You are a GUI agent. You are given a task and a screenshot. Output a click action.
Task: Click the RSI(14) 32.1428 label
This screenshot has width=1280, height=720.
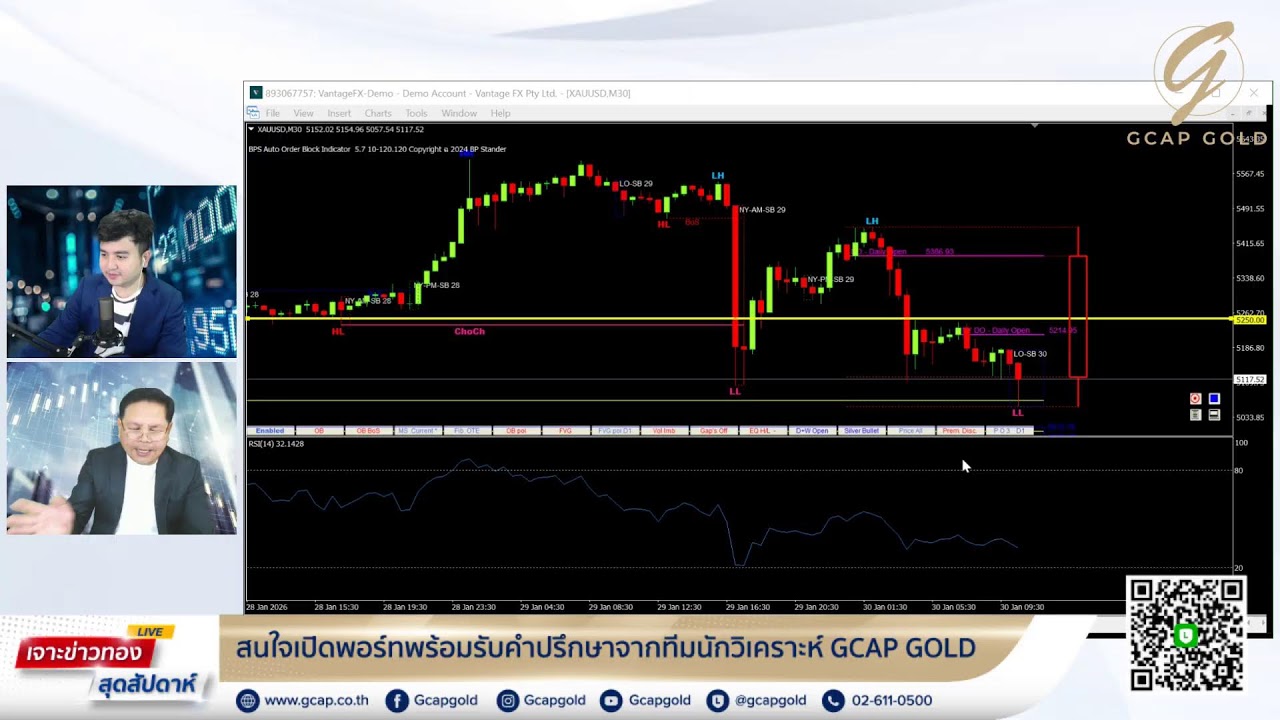(x=276, y=443)
